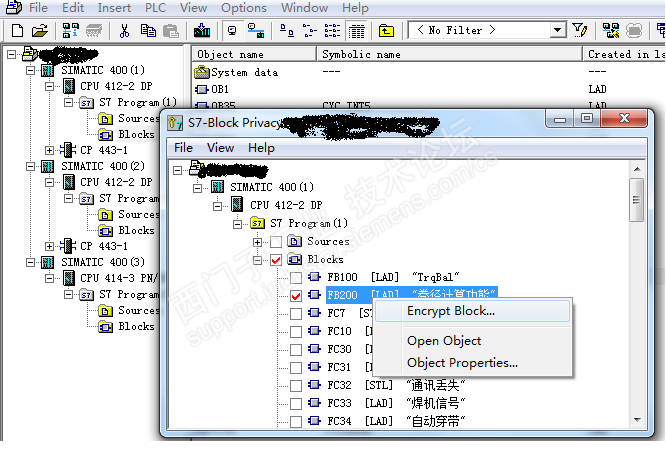The height and width of the screenshot is (465, 666).
Task: Click the filter funnel edit icon
Action: [579, 31]
